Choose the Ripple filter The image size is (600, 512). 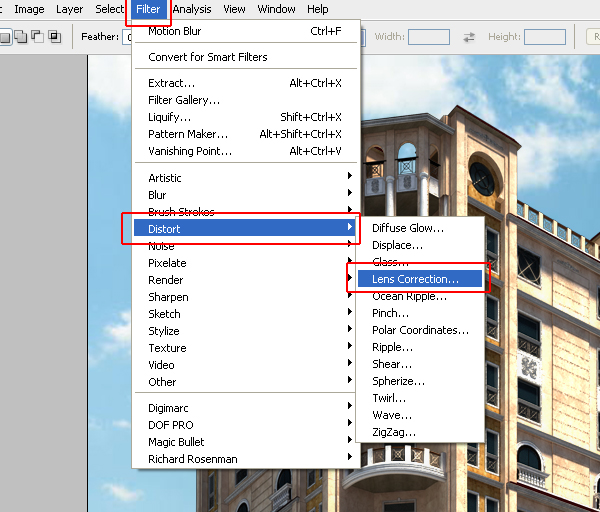(x=420, y=347)
